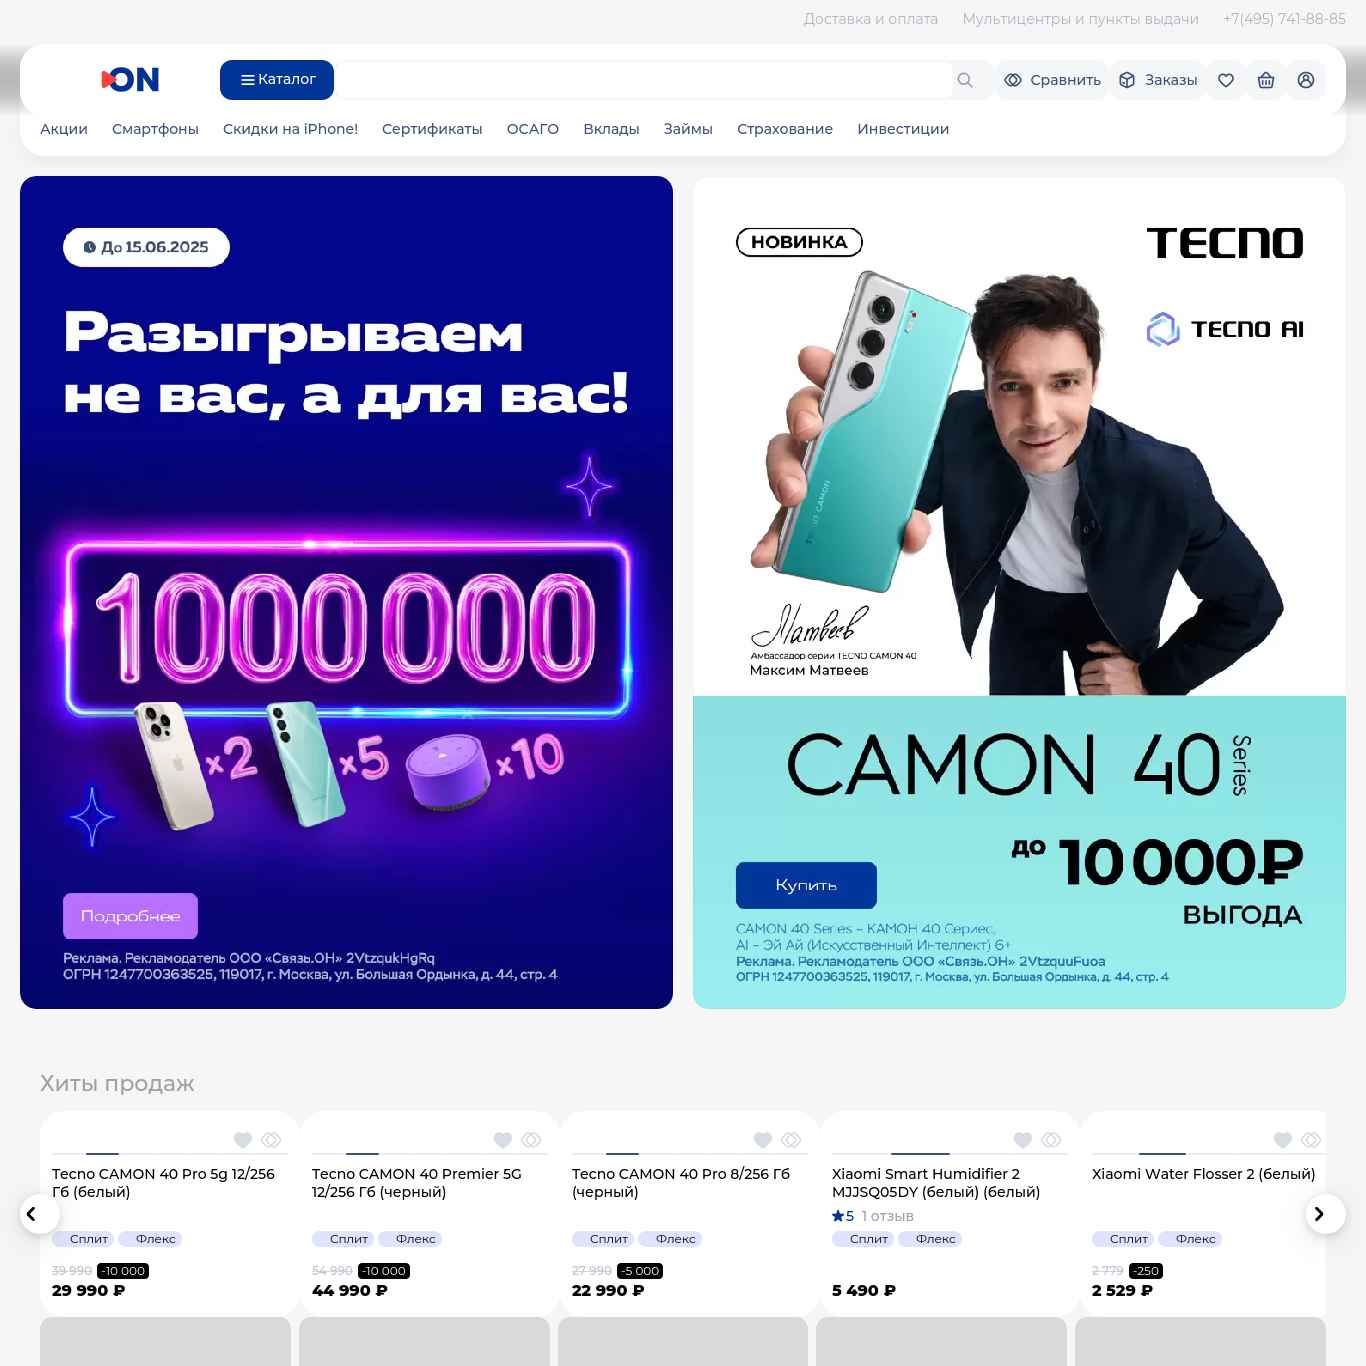Click the ON store logo
This screenshot has height=1366, width=1366.
[x=131, y=80]
